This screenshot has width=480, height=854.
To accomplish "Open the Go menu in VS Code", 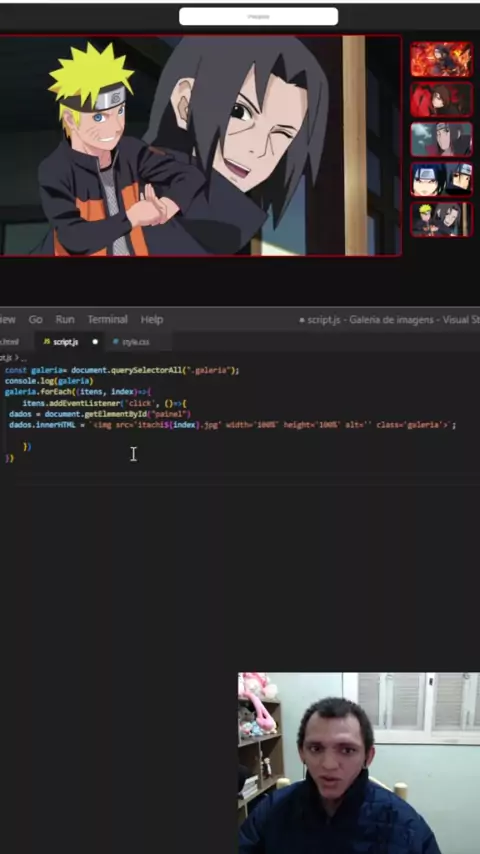I will [x=35, y=320].
